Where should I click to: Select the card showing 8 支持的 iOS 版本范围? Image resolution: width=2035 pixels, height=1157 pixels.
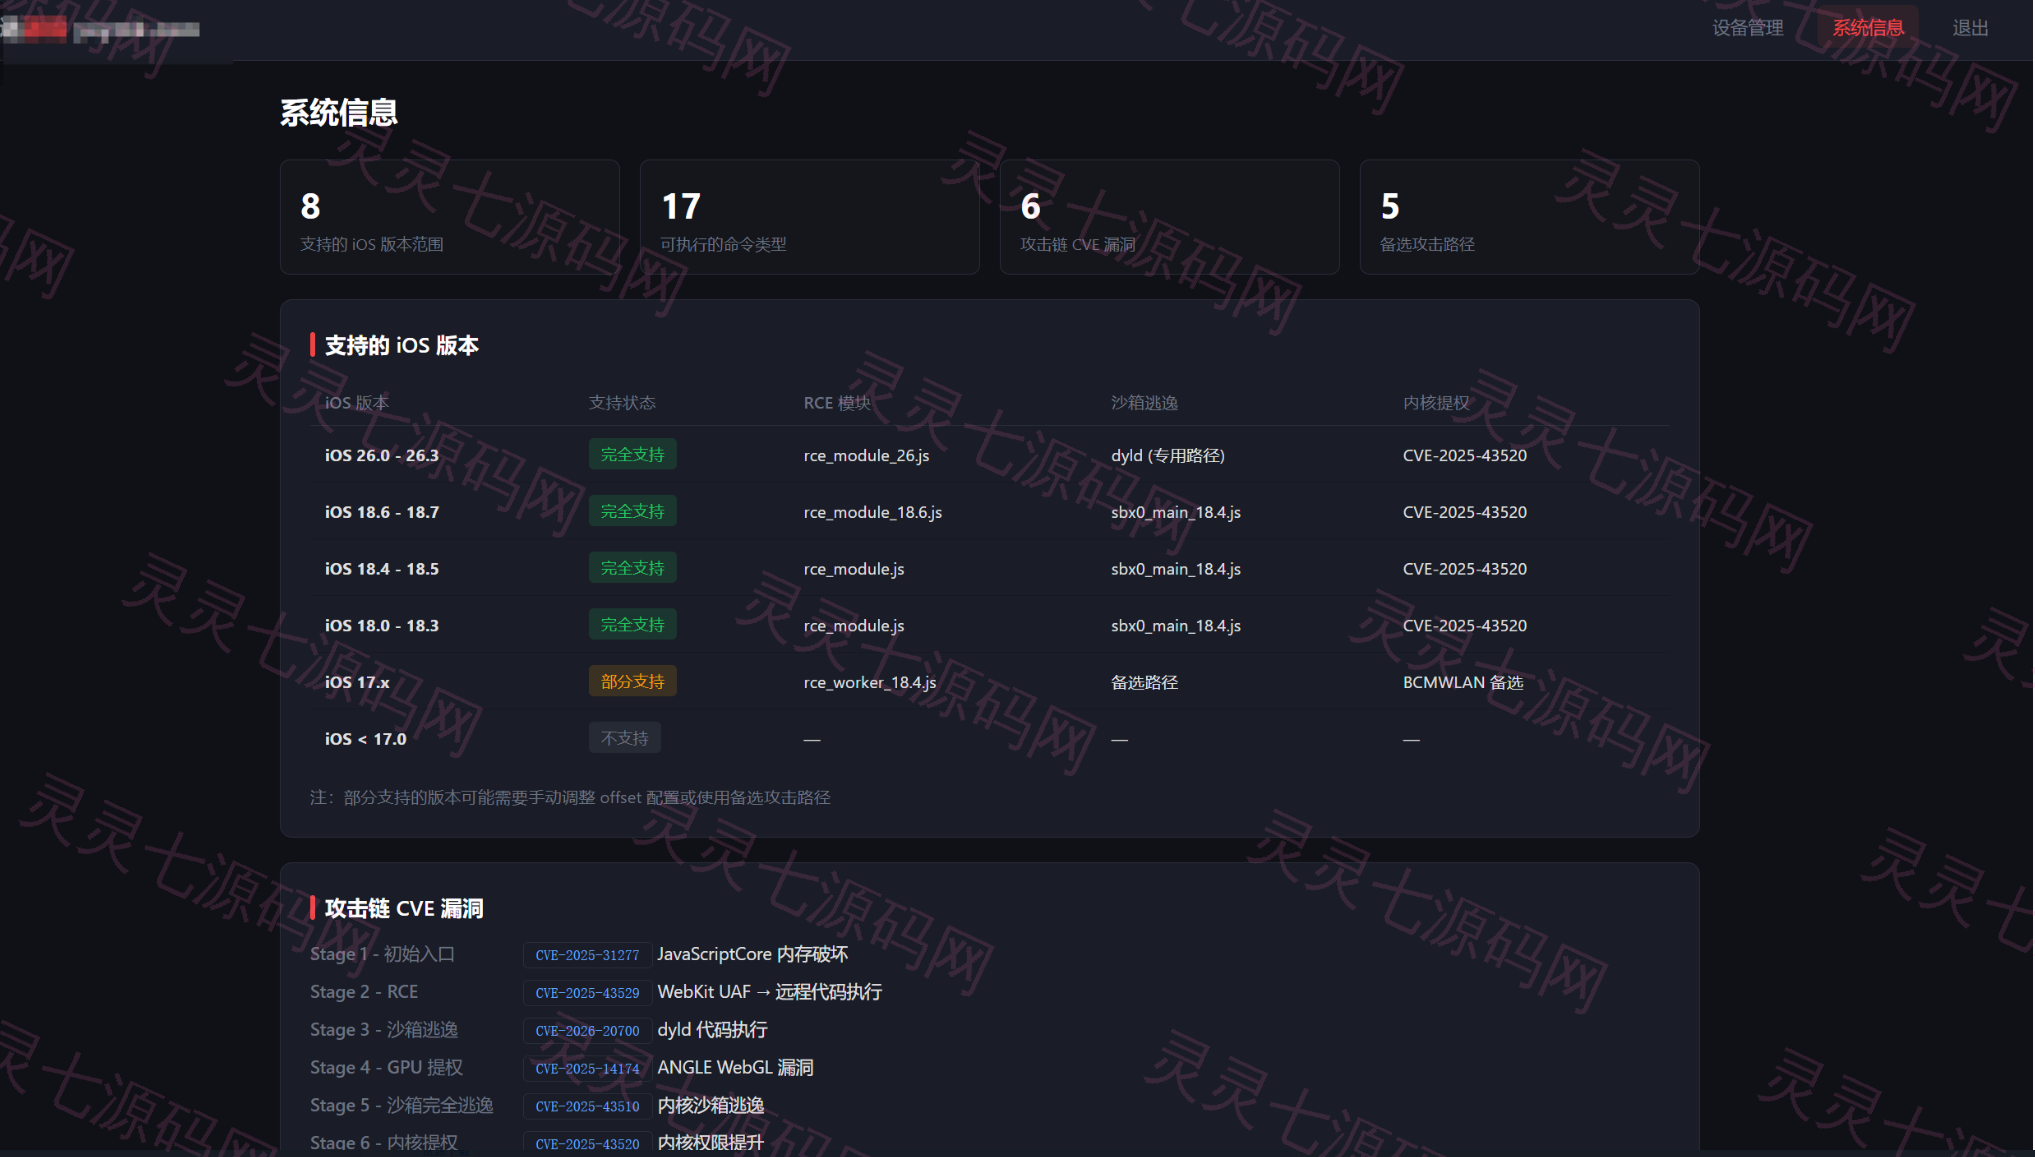(450, 217)
